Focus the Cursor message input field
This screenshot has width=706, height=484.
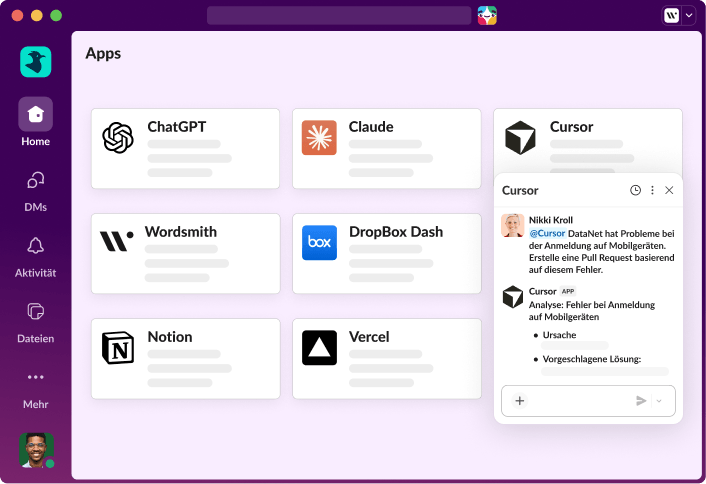pos(588,401)
